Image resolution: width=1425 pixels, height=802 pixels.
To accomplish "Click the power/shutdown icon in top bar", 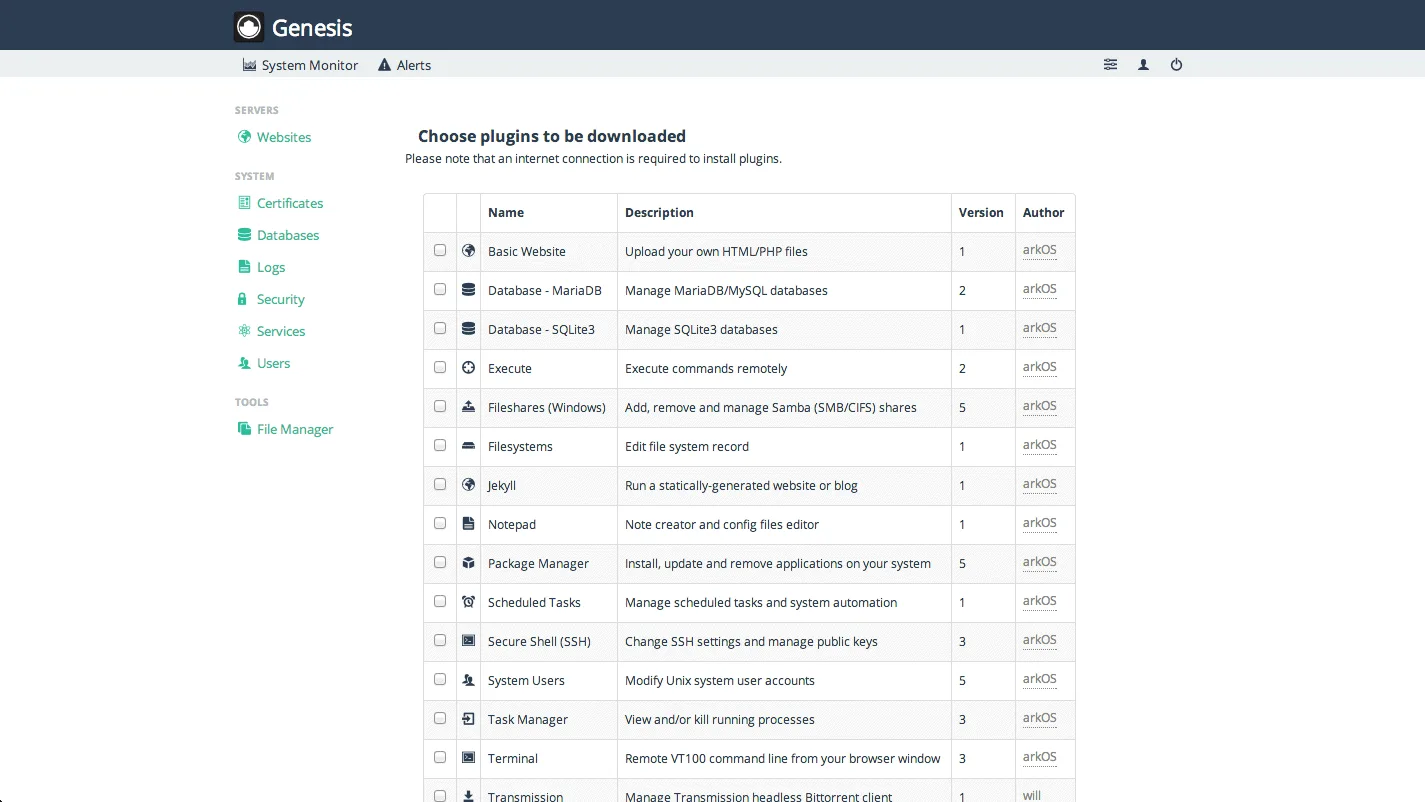I will pyautogui.click(x=1176, y=64).
